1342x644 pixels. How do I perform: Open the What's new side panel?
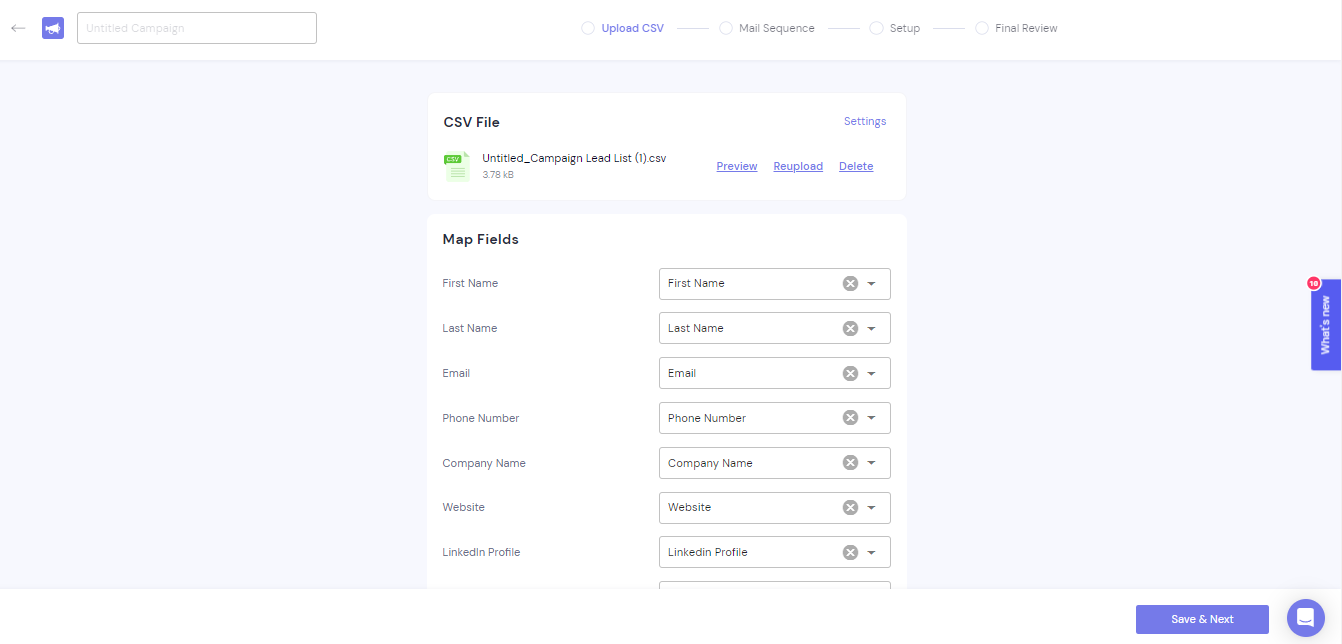[1325, 330]
